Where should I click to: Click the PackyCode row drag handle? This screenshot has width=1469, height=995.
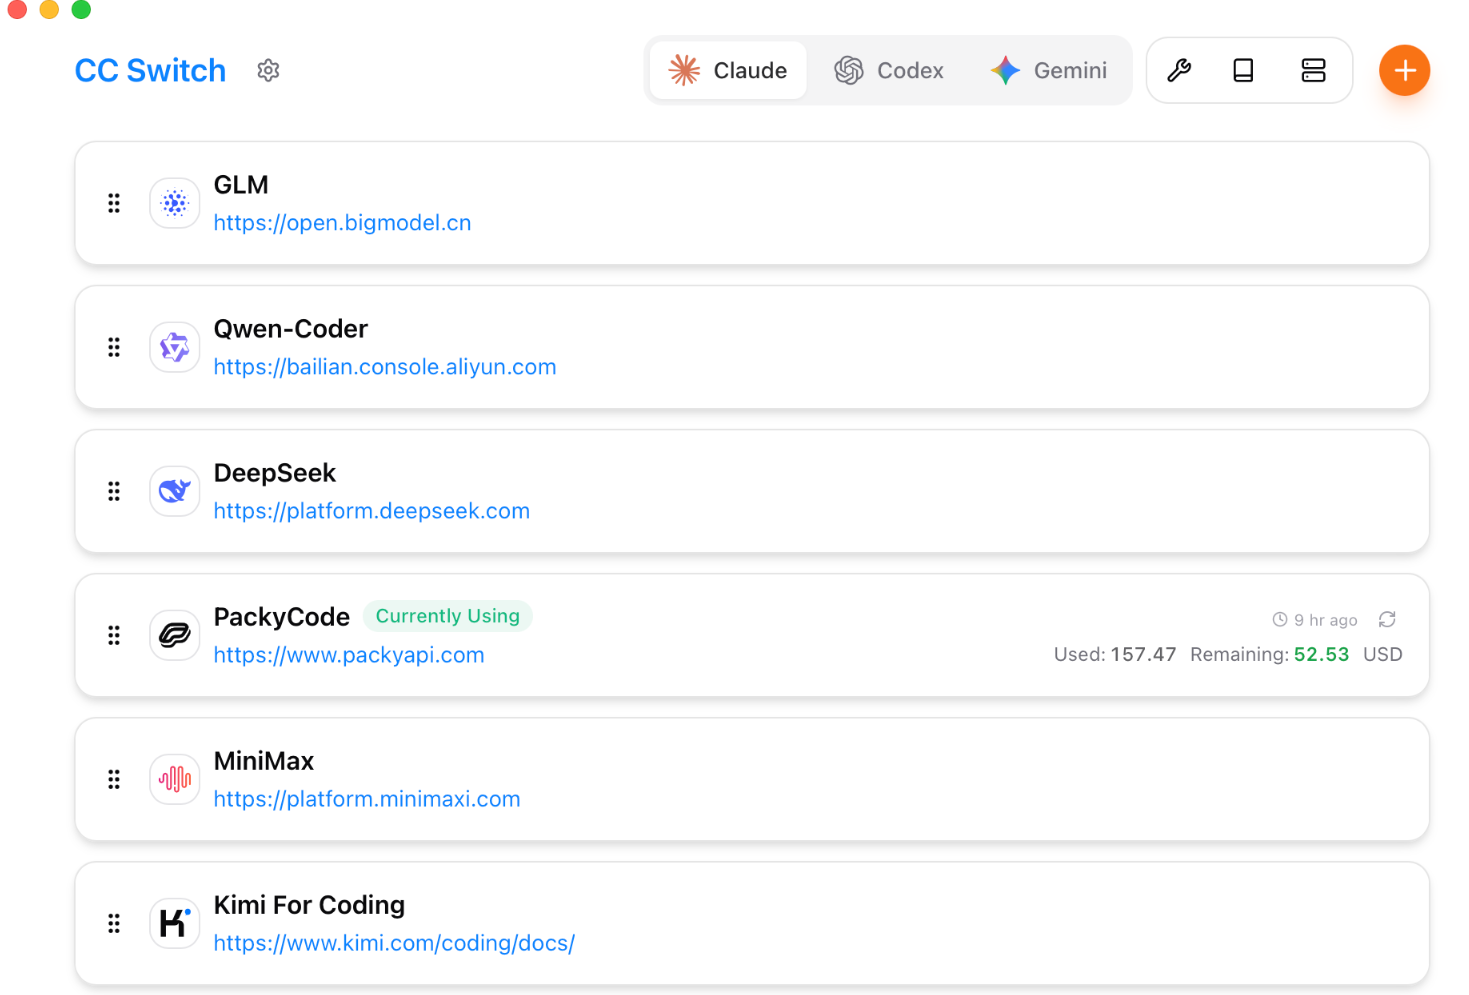[114, 636]
